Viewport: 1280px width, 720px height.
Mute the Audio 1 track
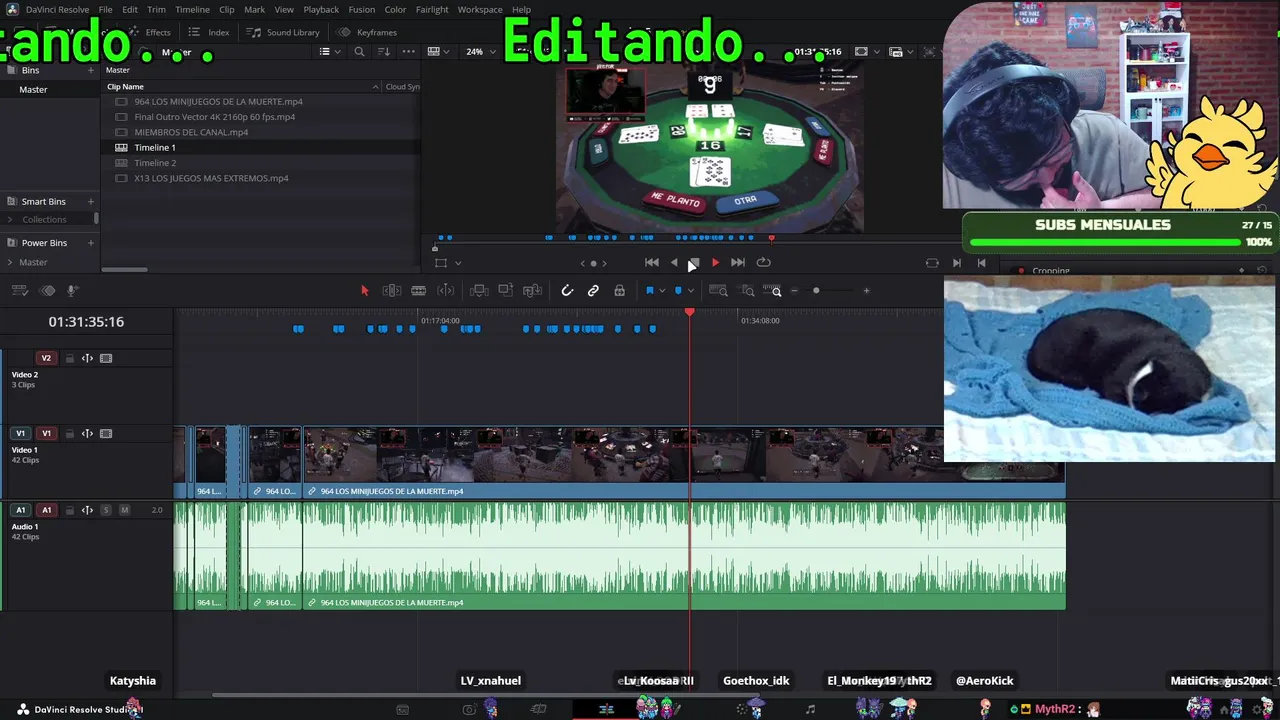(x=124, y=510)
